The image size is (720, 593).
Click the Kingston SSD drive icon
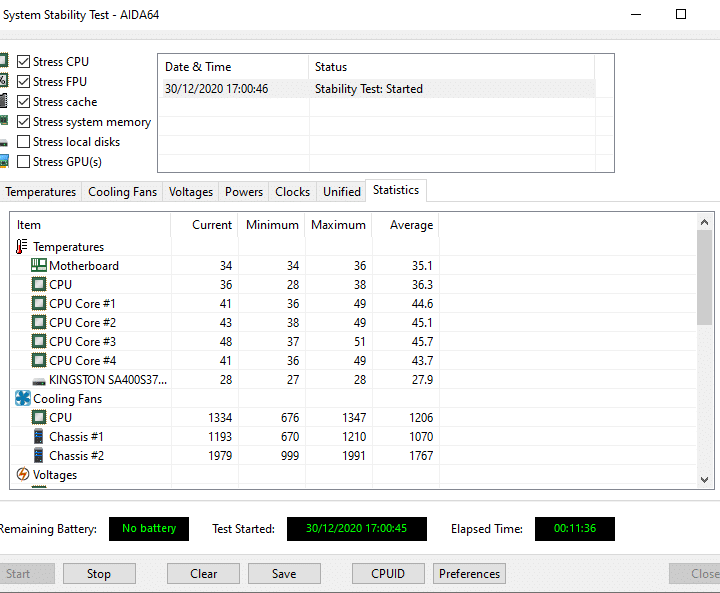pos(39,380)
